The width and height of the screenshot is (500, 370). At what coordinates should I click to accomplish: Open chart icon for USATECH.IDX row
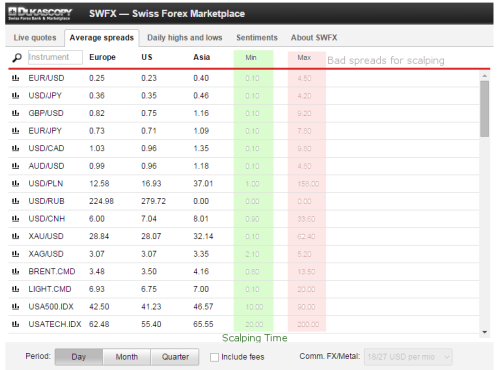click(15, 324)
